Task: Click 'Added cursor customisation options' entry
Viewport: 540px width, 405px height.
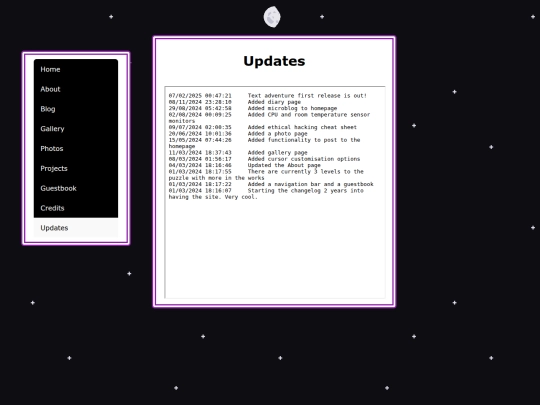Action: point(304,159)
